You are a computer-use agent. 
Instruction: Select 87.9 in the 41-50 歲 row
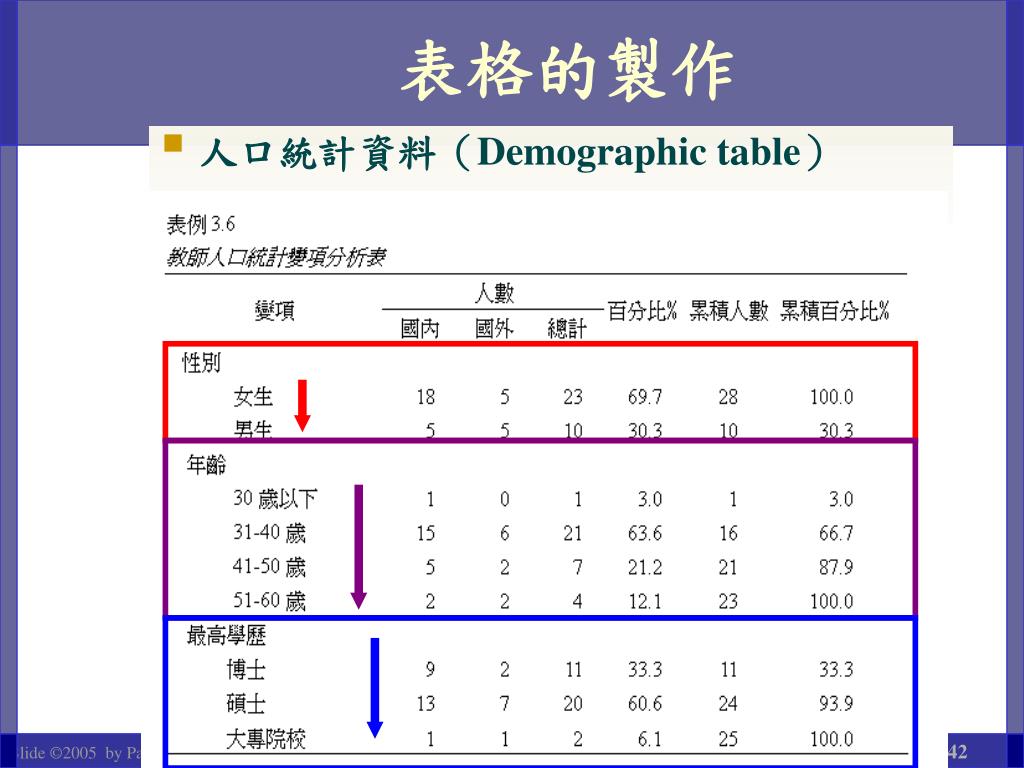836,568
